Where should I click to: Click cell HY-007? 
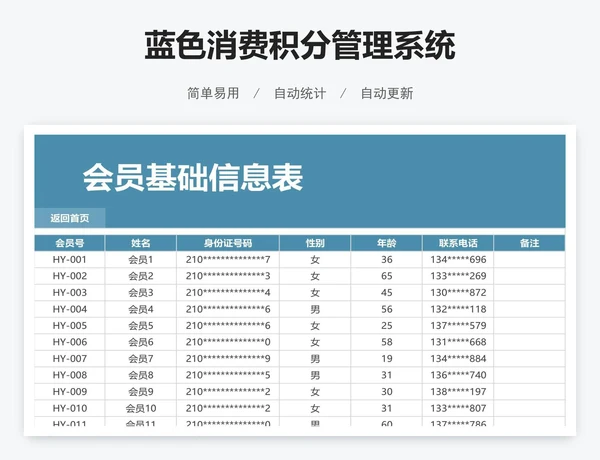[x=70, y=359]
